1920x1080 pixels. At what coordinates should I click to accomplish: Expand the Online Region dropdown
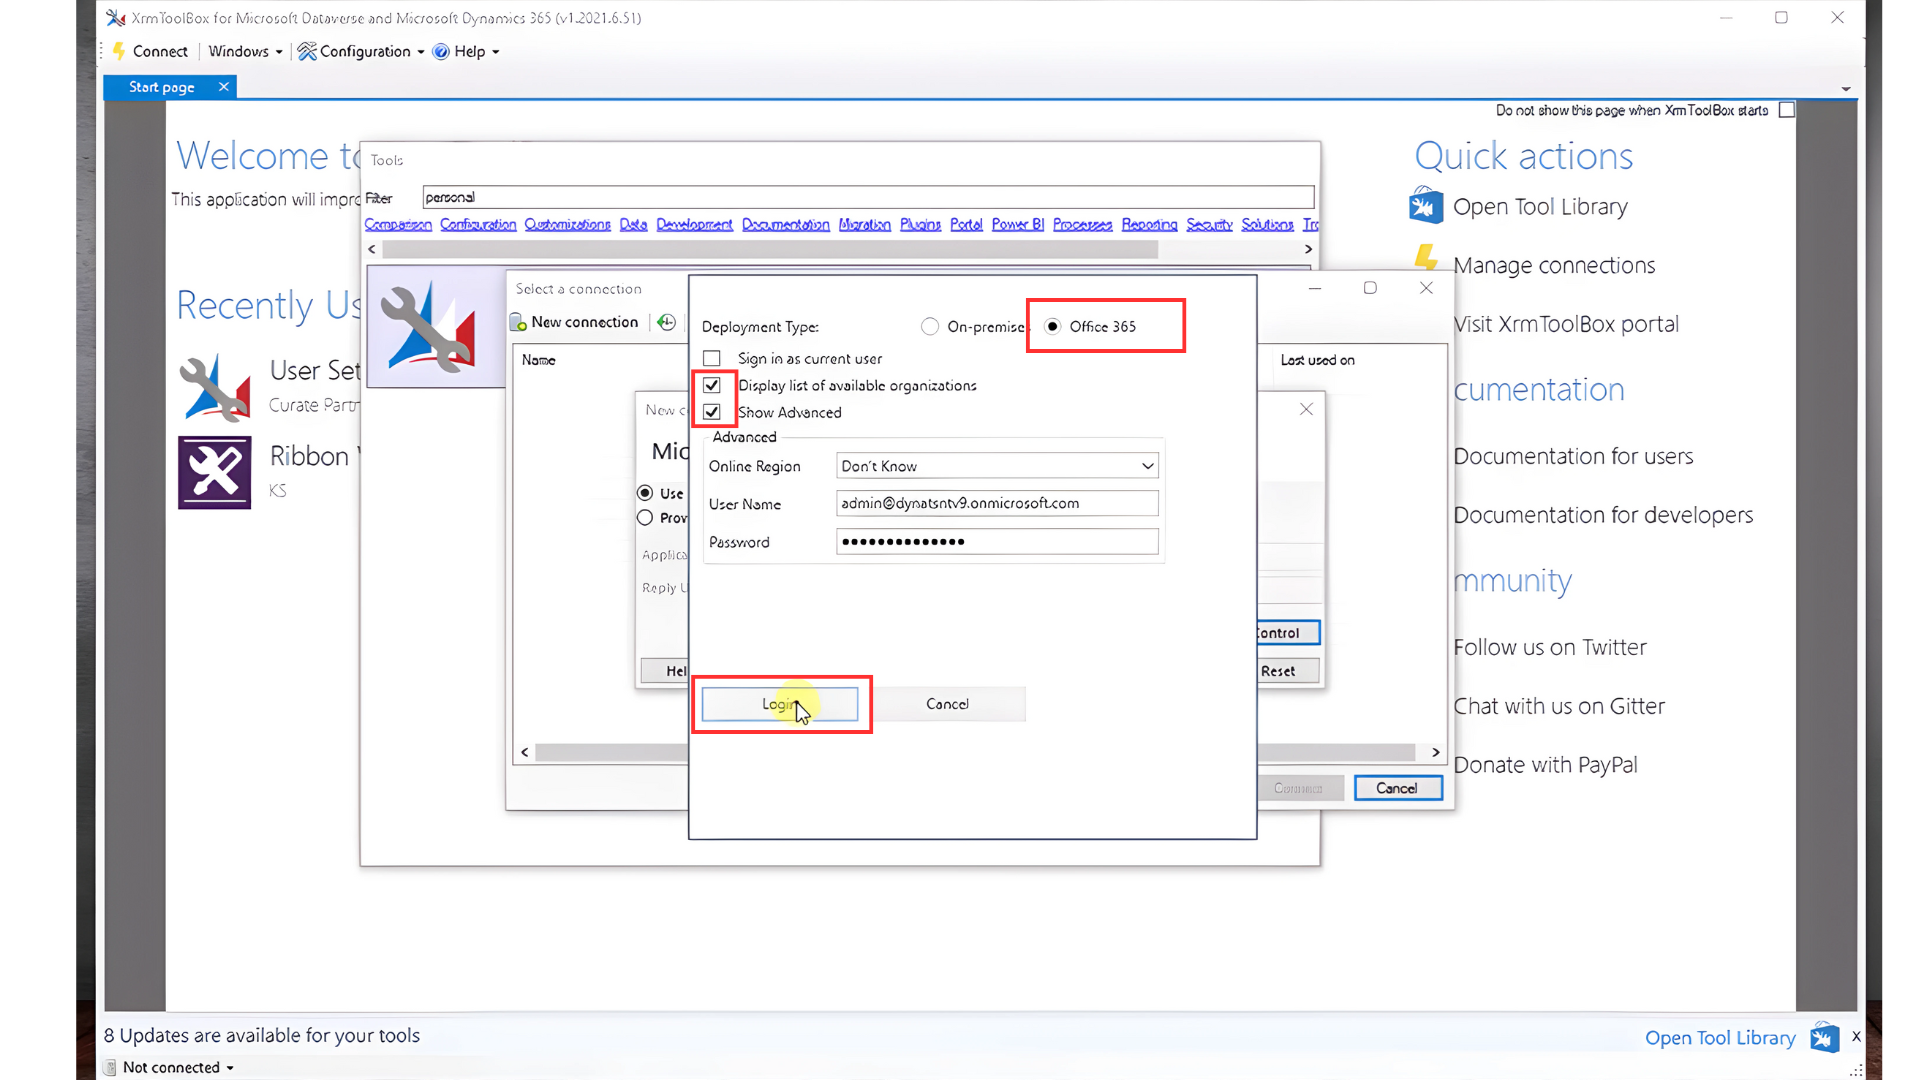[1147, 466]
